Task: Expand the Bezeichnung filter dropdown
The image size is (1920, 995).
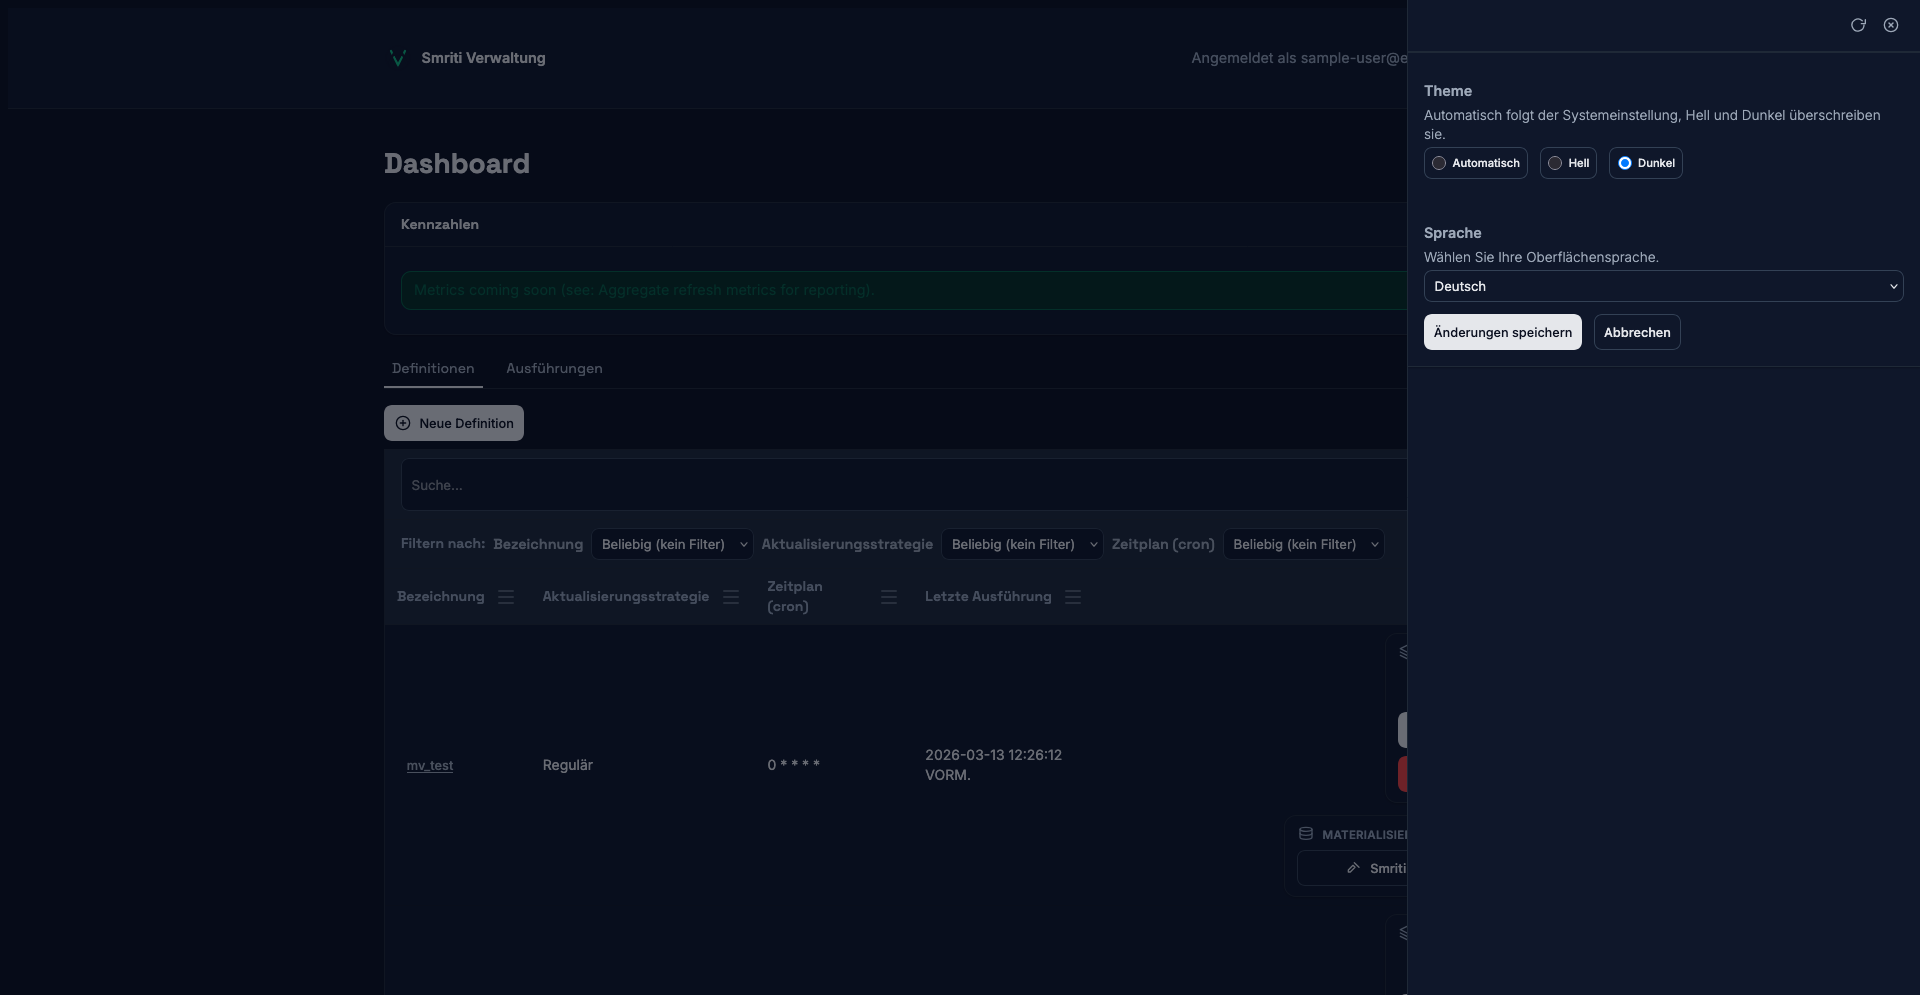Action: (672, 544)
